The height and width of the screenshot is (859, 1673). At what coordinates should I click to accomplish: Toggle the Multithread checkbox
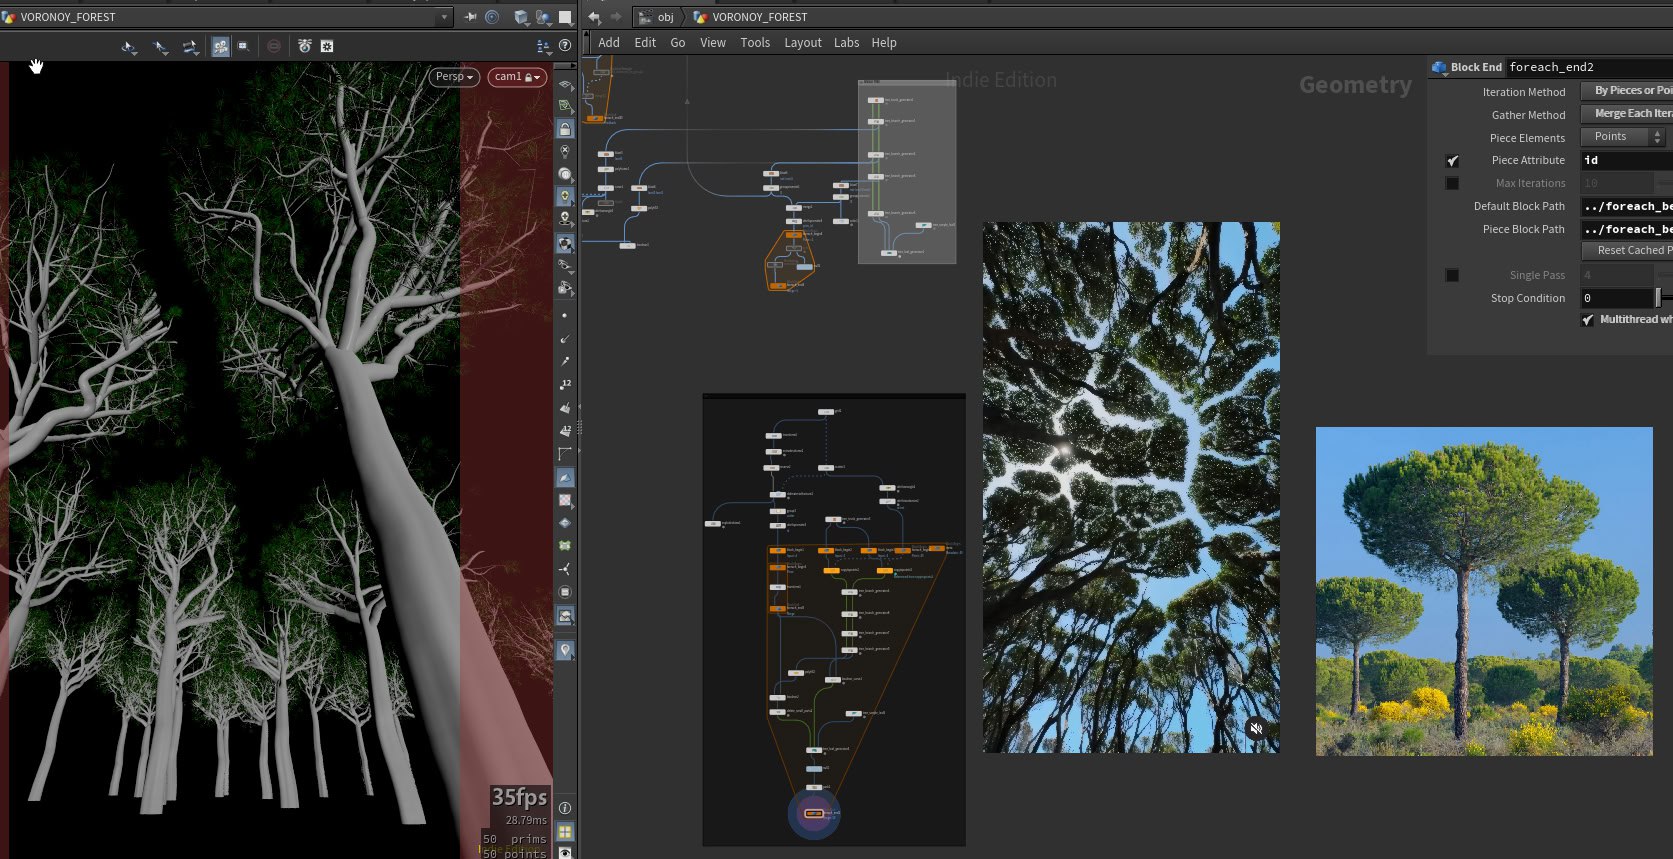tap(1588, 320)
